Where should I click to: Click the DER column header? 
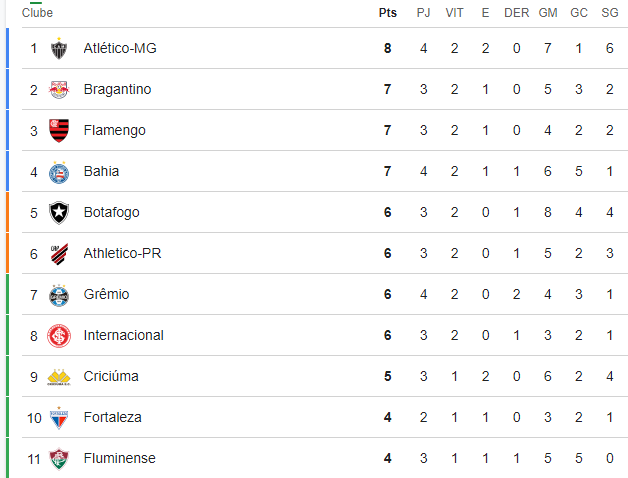(x=517, y=13)
